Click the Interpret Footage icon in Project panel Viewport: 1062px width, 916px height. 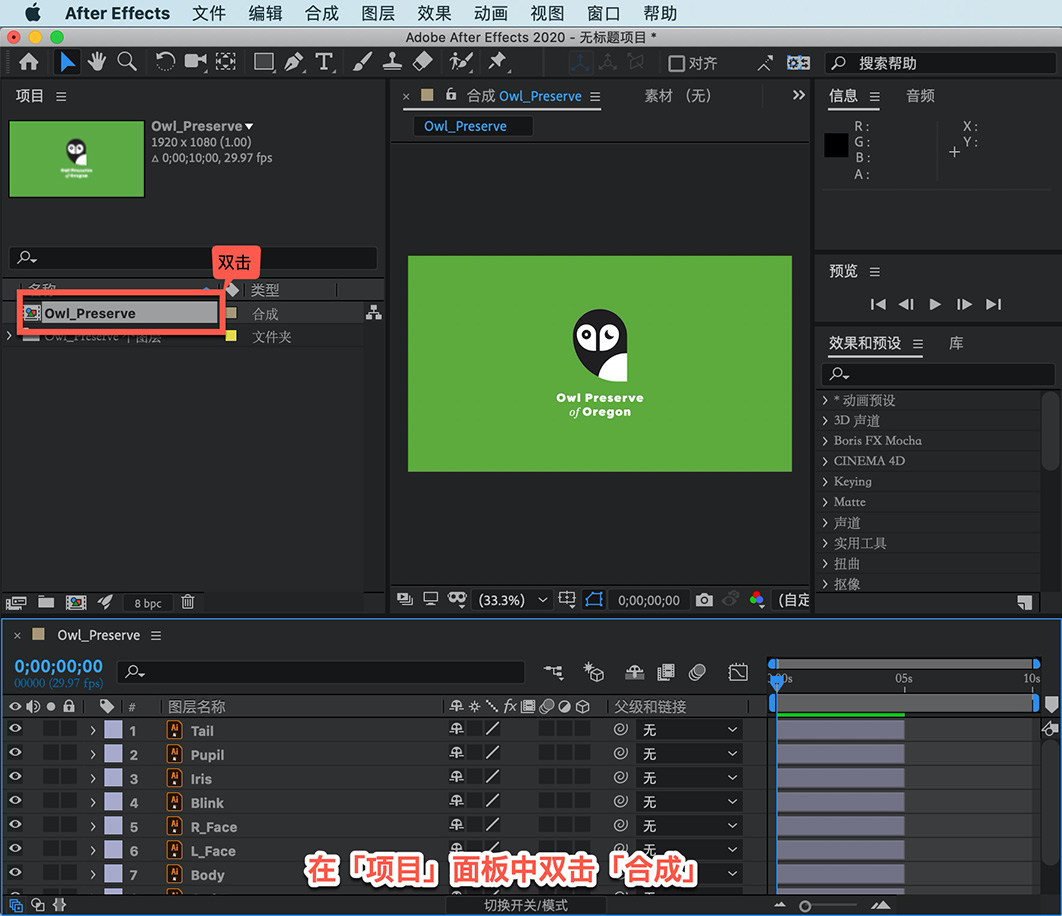coord(16,602)
